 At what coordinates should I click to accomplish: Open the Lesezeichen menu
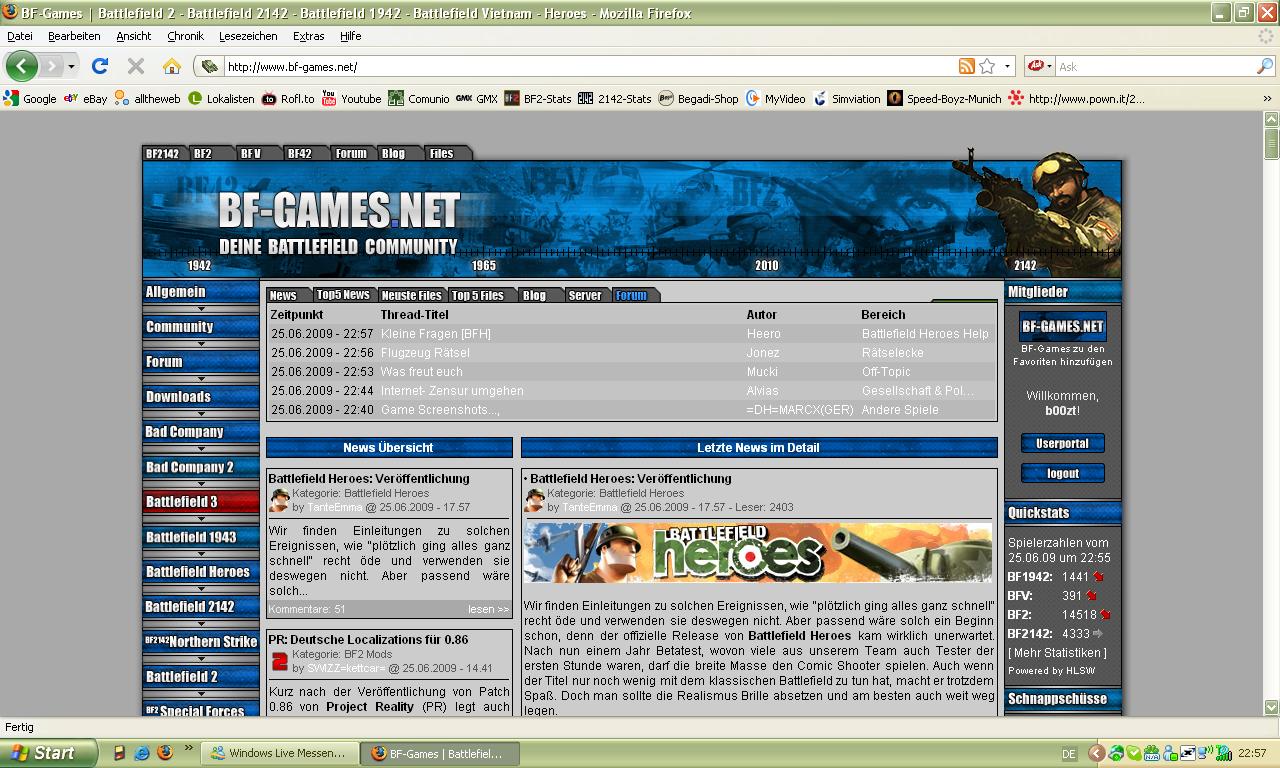248,36
